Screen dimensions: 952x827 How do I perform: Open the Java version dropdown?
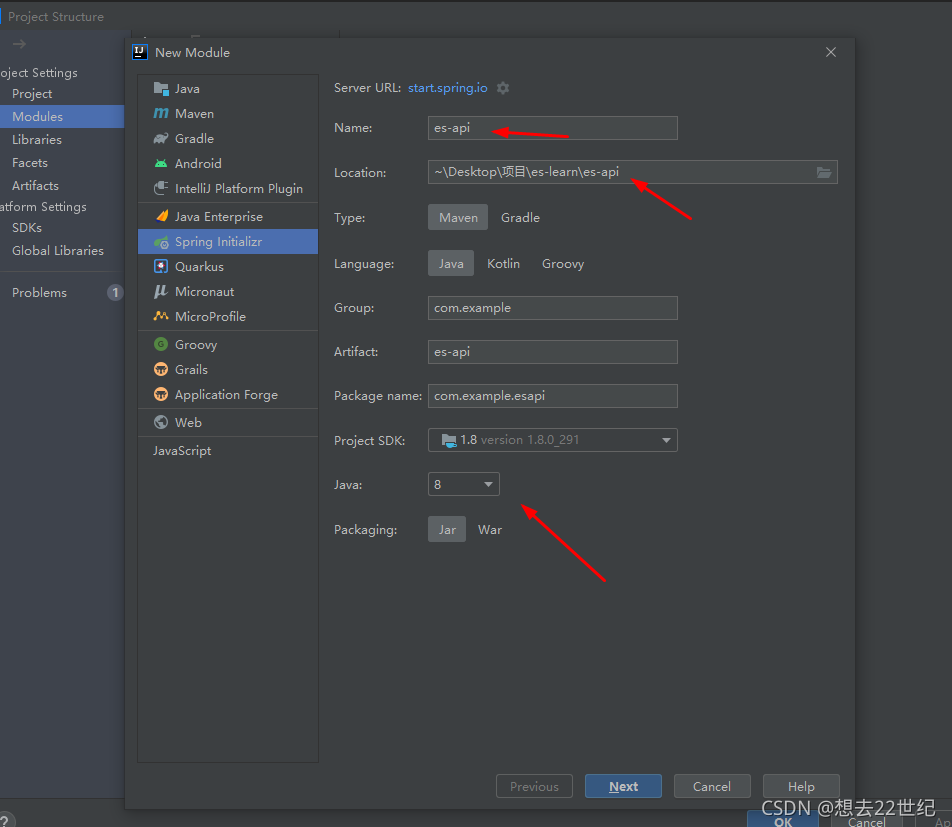pos(464,485)
